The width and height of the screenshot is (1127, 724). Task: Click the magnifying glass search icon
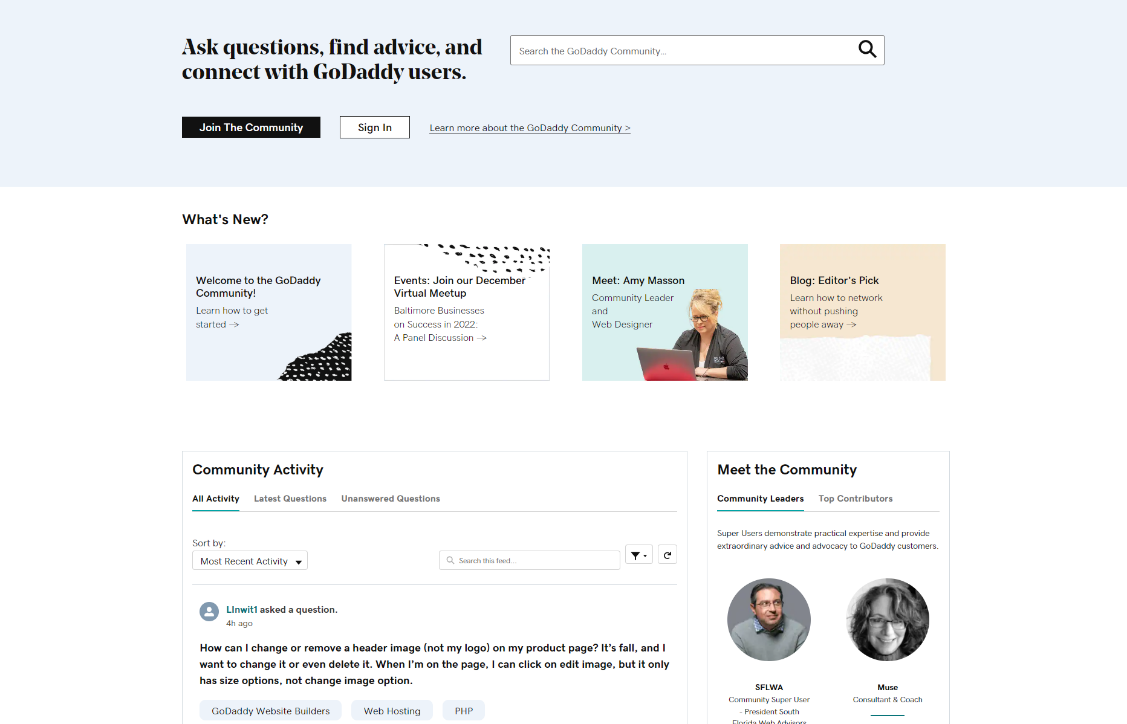868,50
